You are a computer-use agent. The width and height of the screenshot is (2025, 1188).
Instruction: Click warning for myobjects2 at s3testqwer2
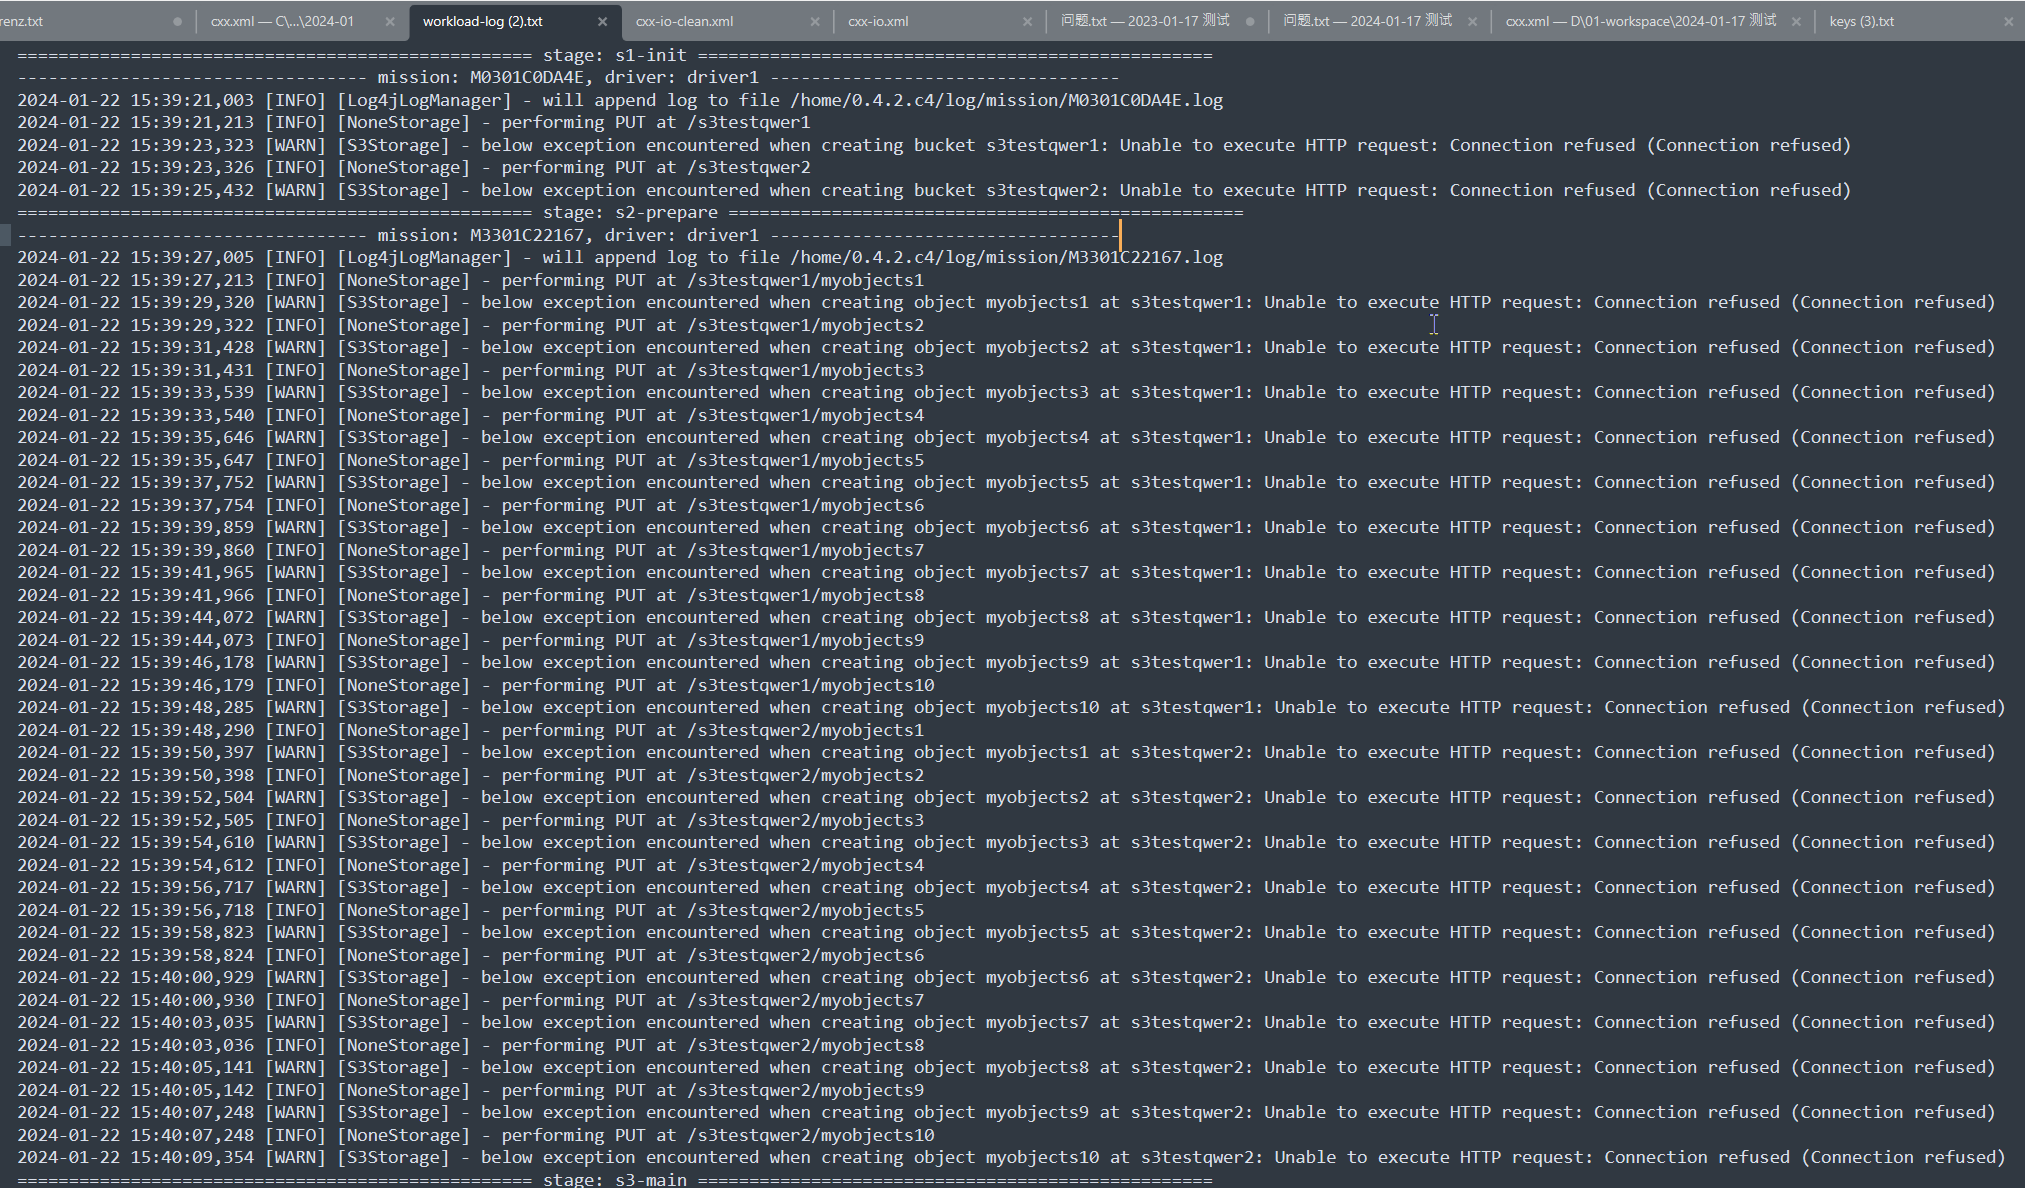[1006, 797]
